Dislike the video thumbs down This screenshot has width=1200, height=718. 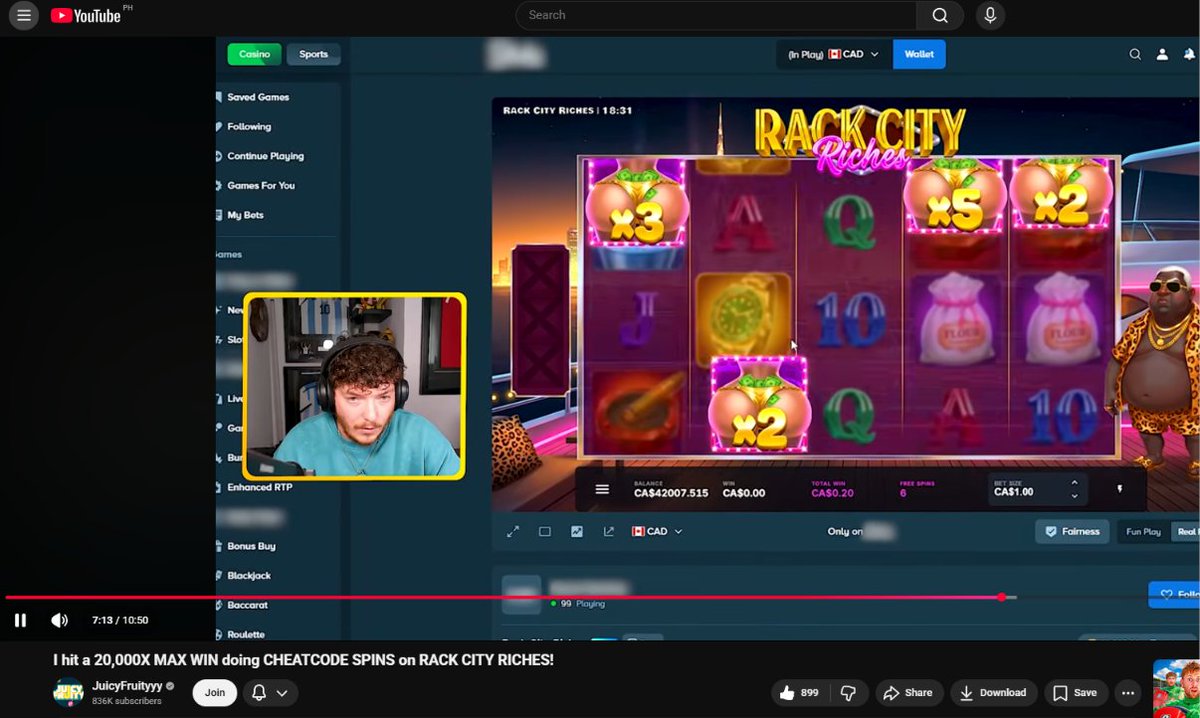[848, 692]
